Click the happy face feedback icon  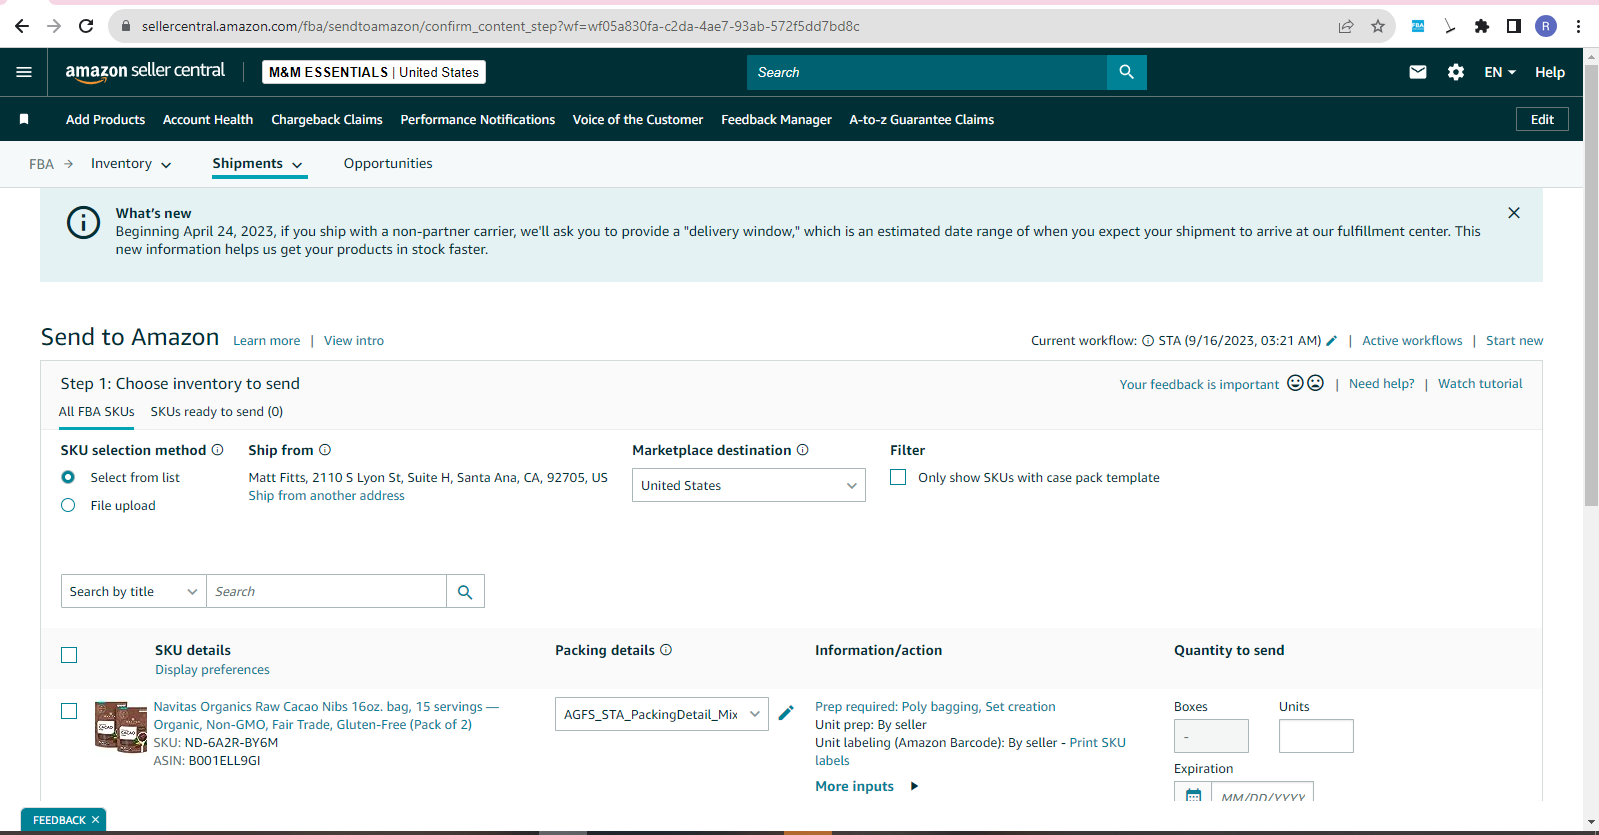1296,383
